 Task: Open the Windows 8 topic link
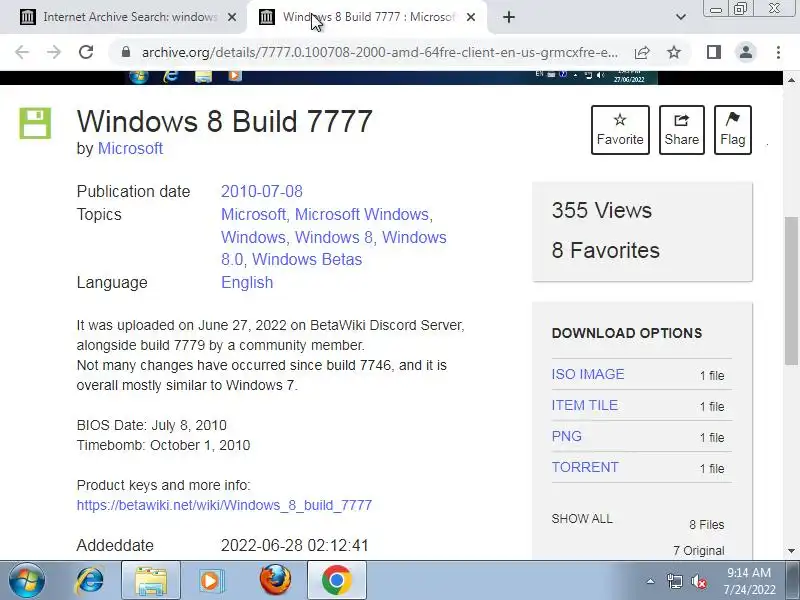pyautogui.click(x=334, y=237)
